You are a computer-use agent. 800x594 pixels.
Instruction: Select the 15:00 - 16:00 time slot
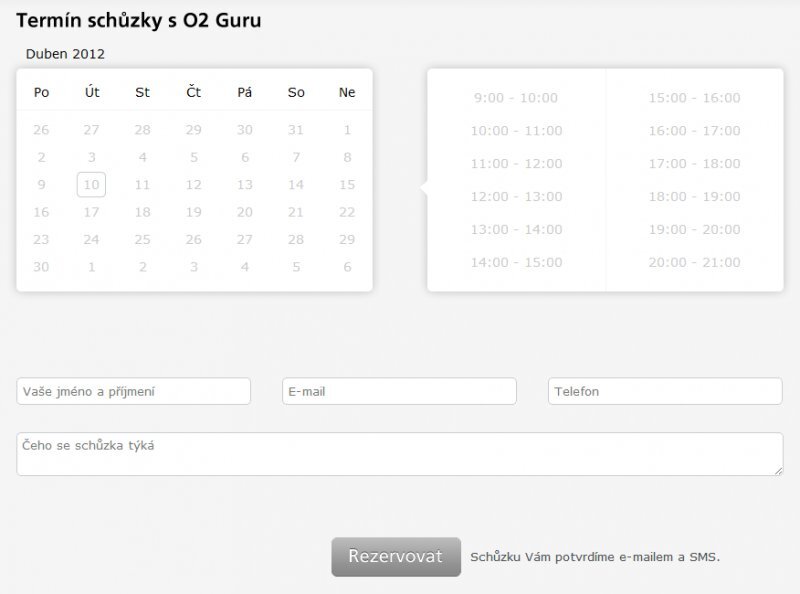coord(694,98)
